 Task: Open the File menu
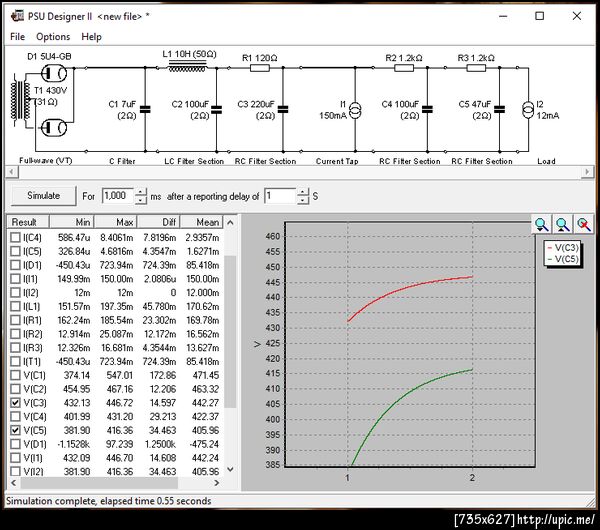18,37
